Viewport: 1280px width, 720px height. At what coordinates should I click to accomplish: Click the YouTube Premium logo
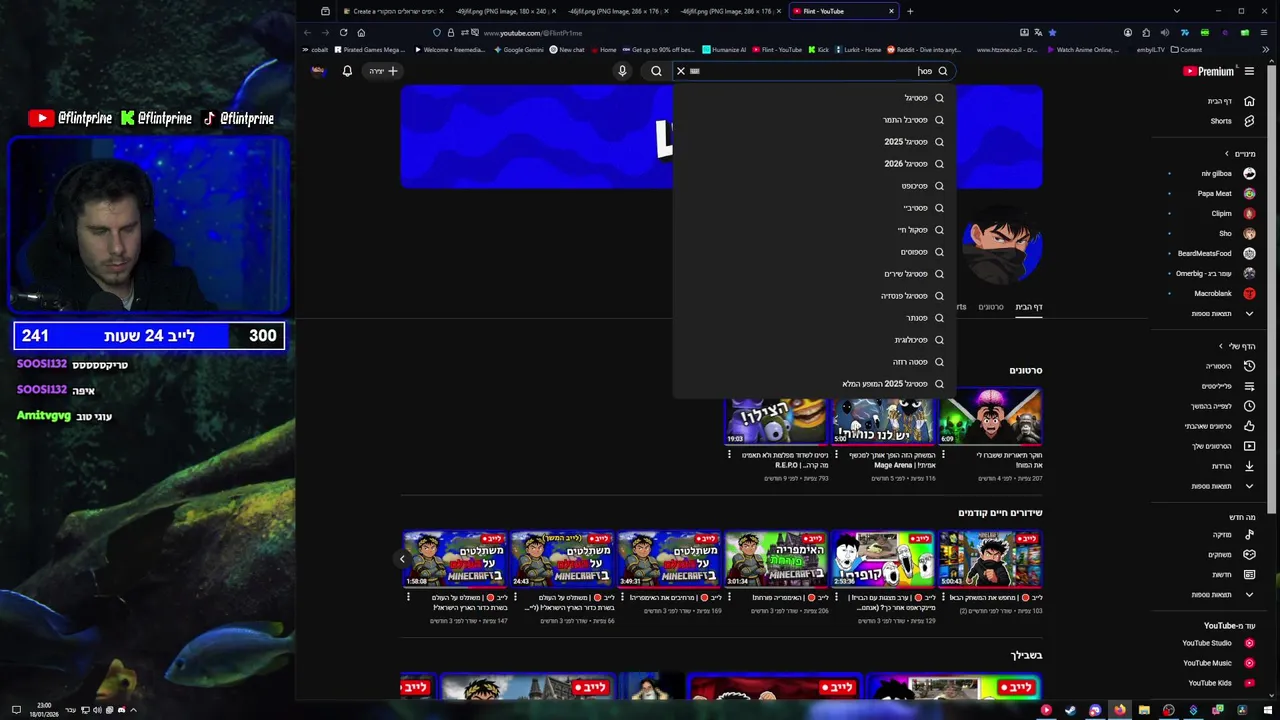[x=1208, y=71]
